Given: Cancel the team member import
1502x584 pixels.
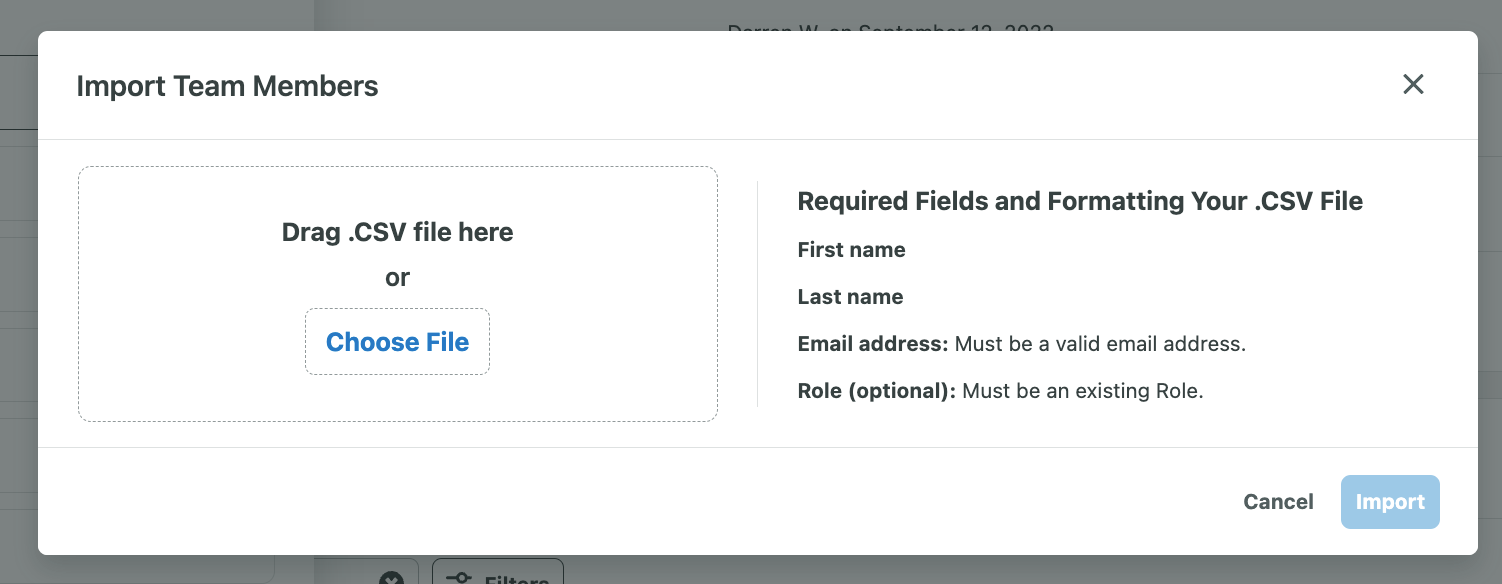Looking at the screenshot, I should coord(1278,502).
